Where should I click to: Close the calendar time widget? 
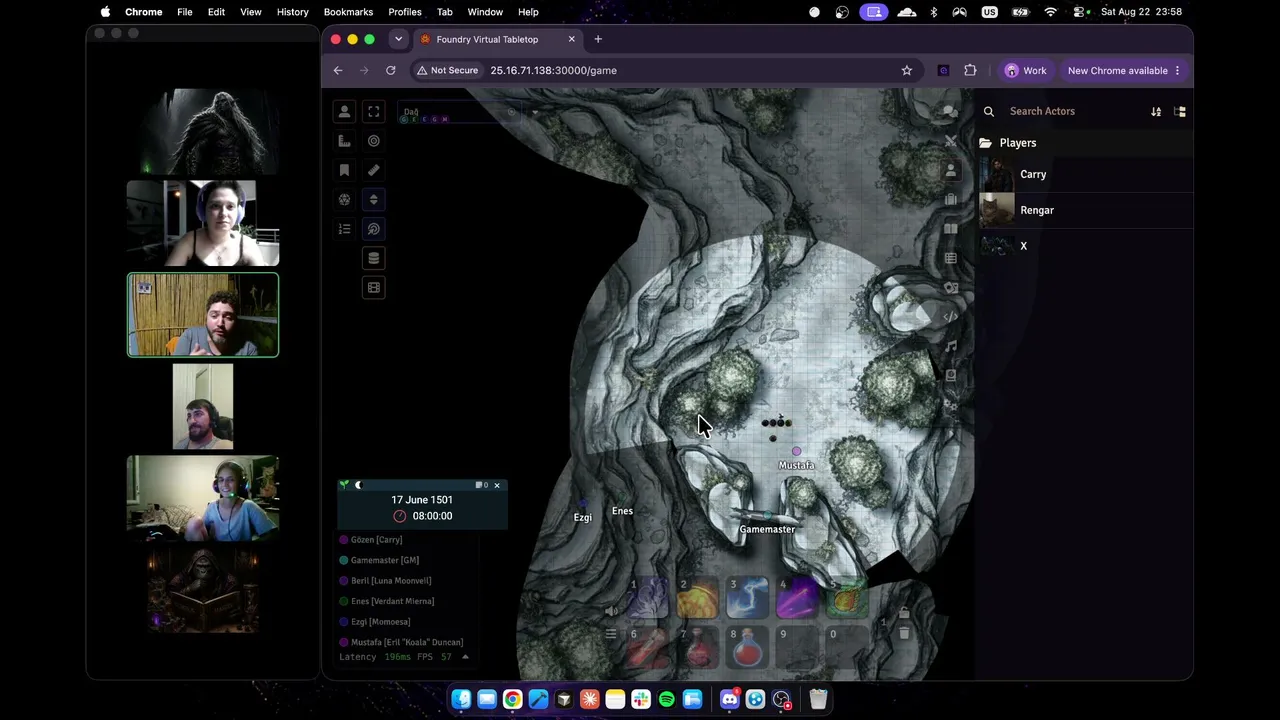point(497,485)
